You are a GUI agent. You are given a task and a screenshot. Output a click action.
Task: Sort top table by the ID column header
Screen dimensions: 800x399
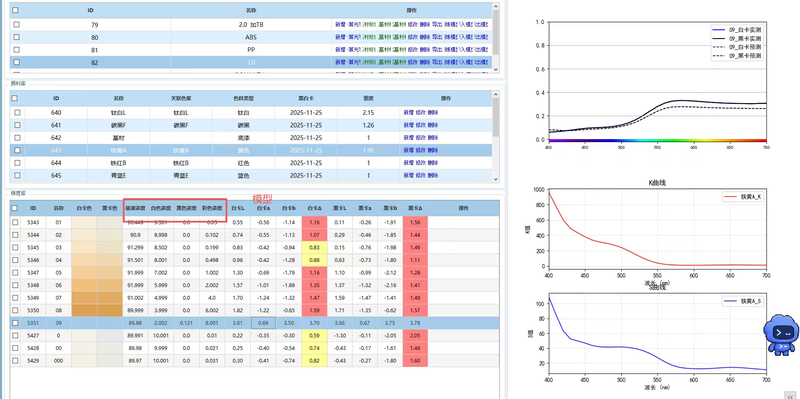pos(90,10)
